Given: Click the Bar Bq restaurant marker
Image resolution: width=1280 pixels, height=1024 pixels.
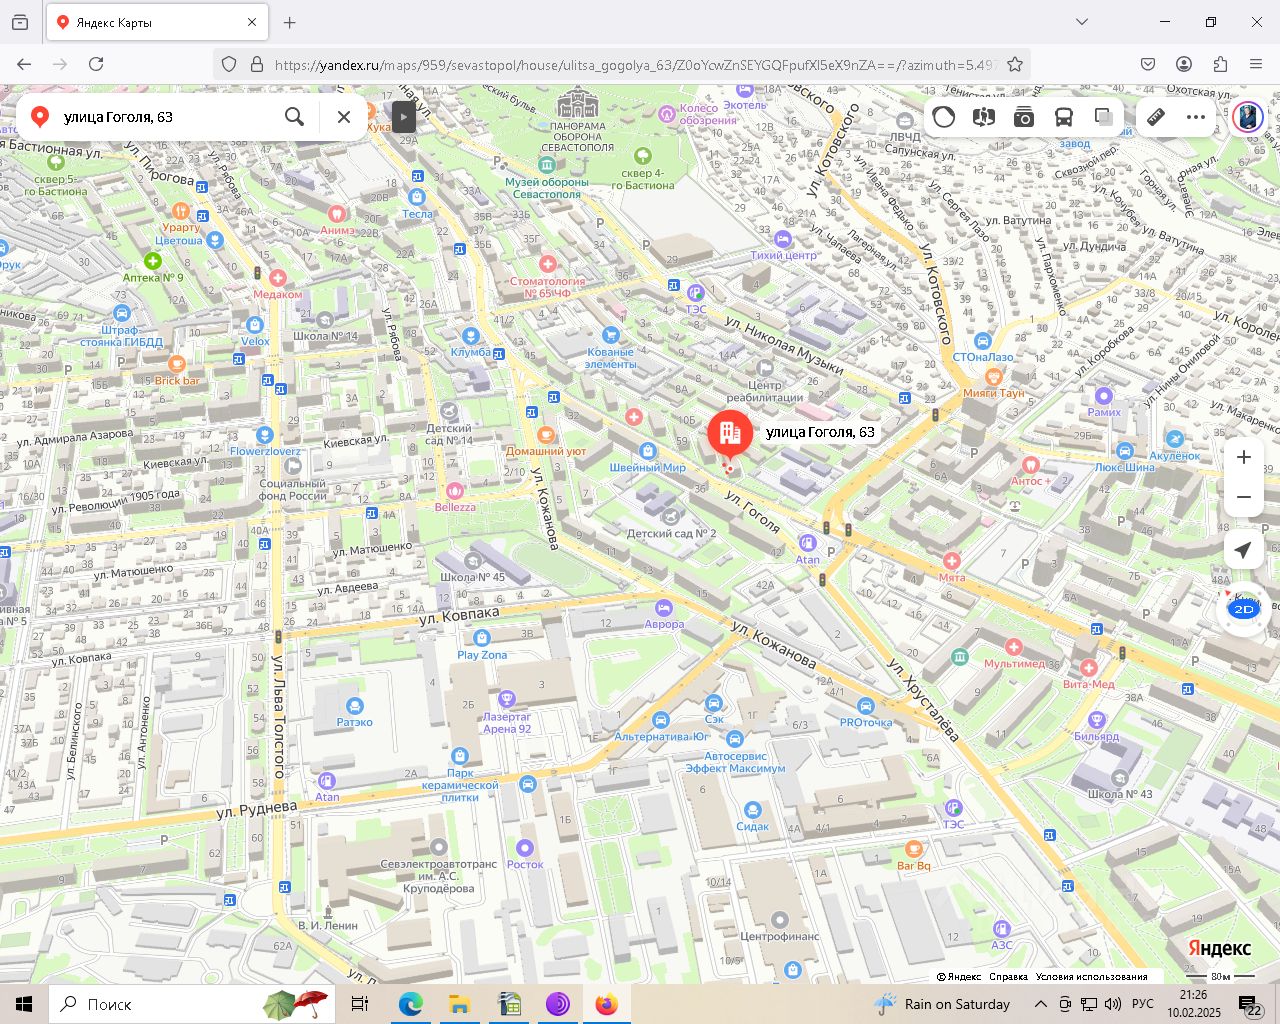Looking at the screenshot, I should coord(913,850).
